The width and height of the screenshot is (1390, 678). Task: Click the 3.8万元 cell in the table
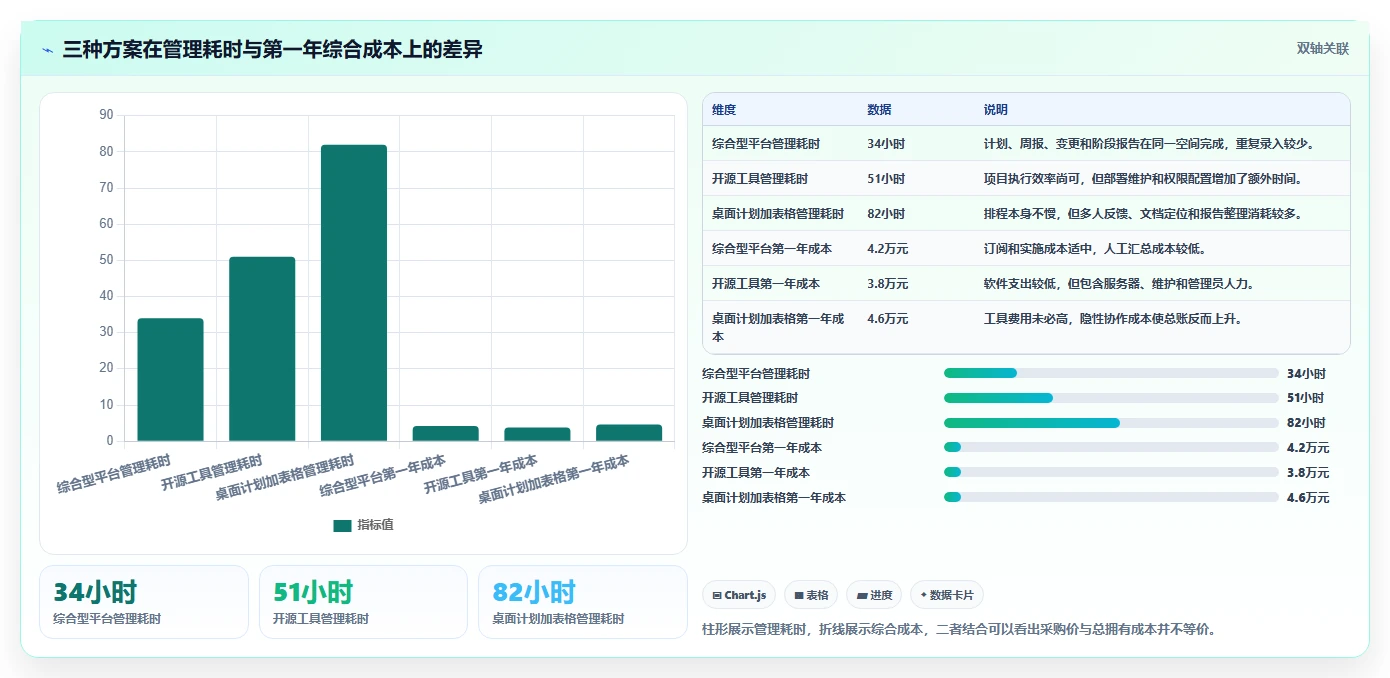[888, 284]
